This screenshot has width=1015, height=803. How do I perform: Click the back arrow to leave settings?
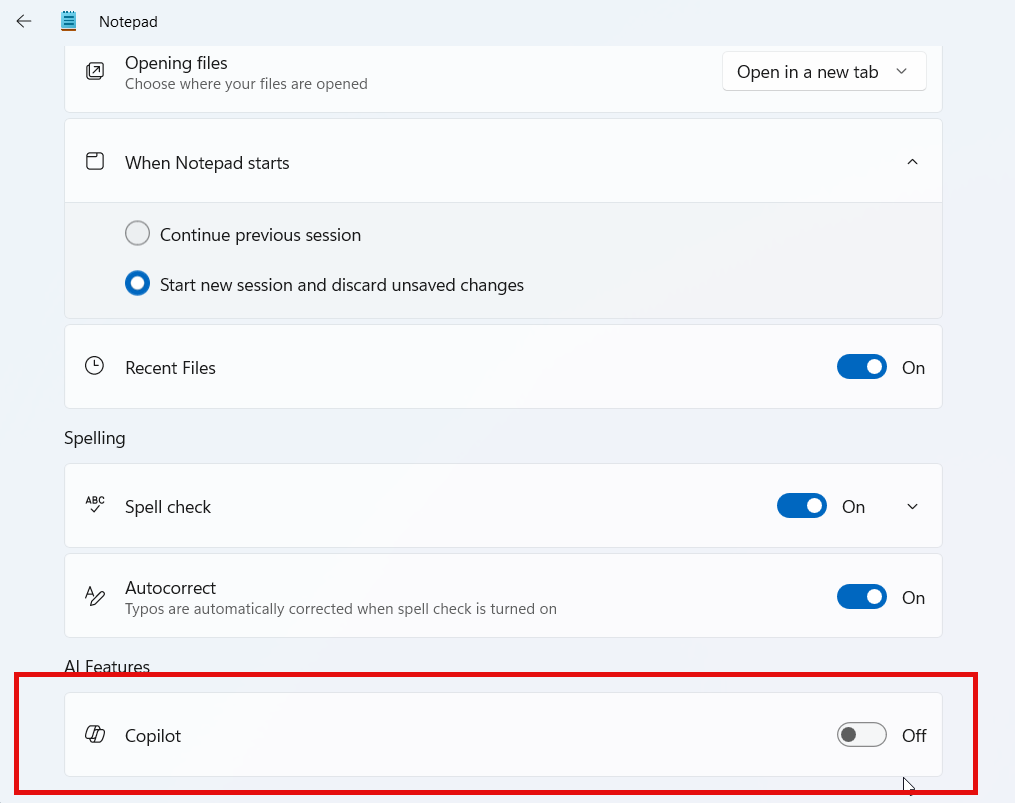click(23, 20)
